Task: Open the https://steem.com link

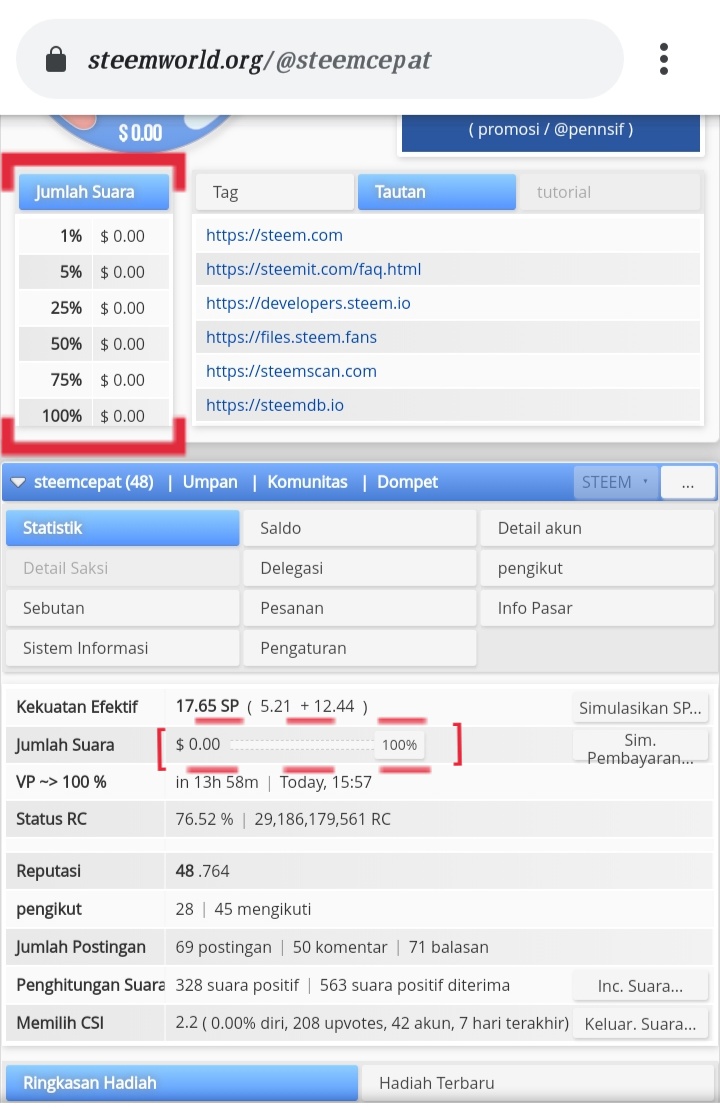Action: pyautogui.click(x=275, y=235)
